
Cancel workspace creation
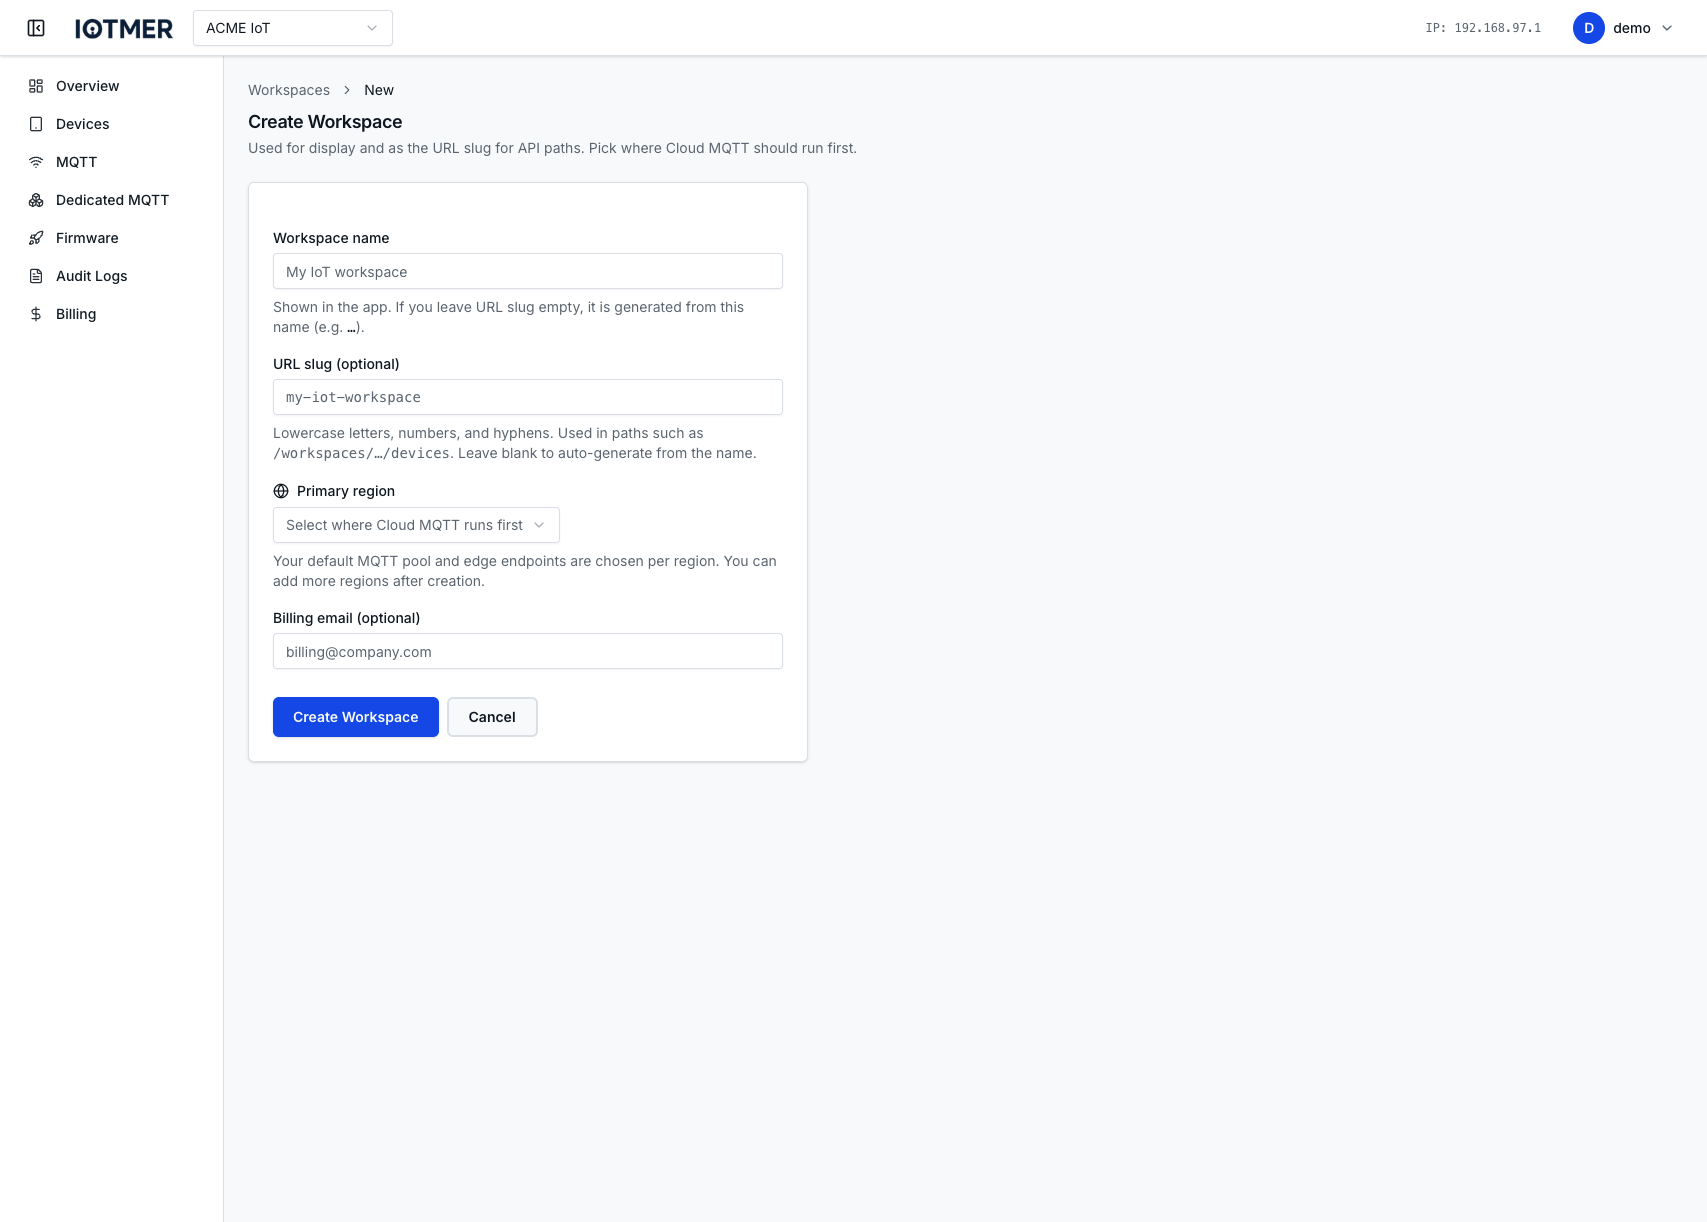pos(491,717)
